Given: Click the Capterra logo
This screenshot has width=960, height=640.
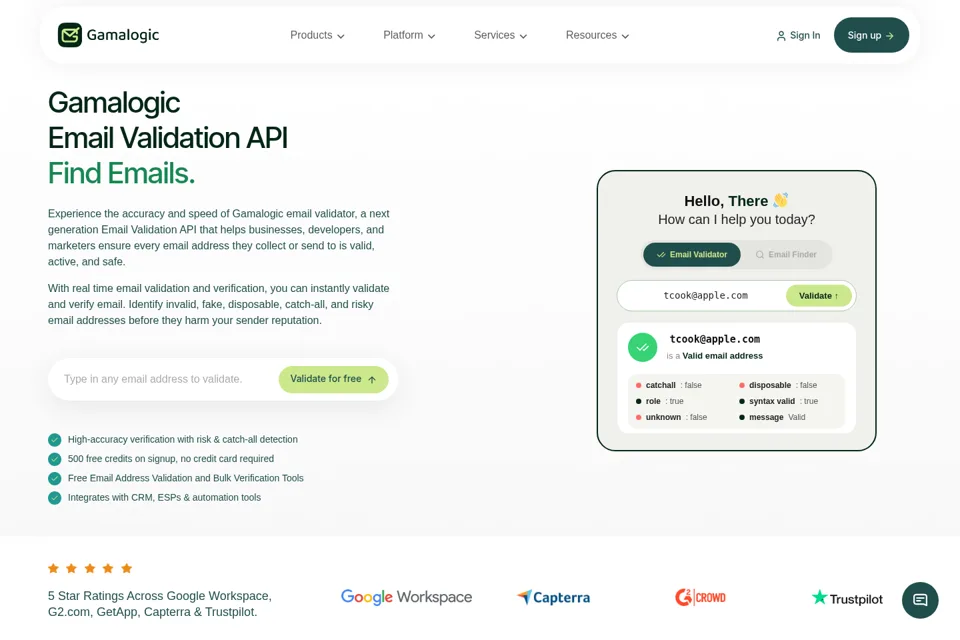Looking at the screenshot, I should coord(553,597).
